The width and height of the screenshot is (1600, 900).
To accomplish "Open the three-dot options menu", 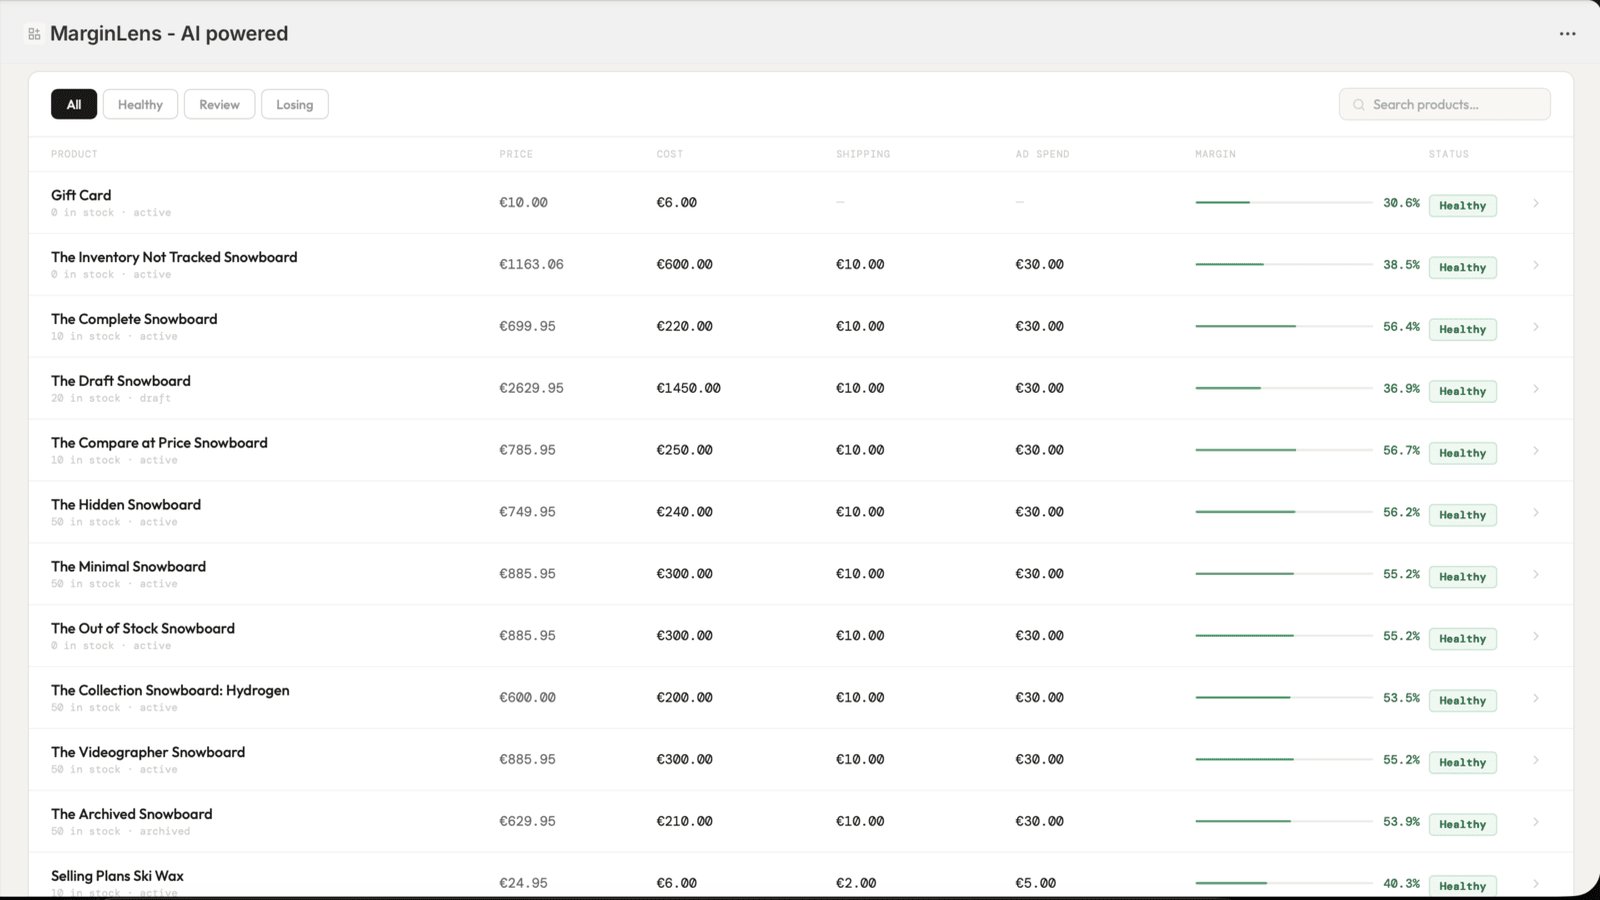I will tap(1567, 33).
